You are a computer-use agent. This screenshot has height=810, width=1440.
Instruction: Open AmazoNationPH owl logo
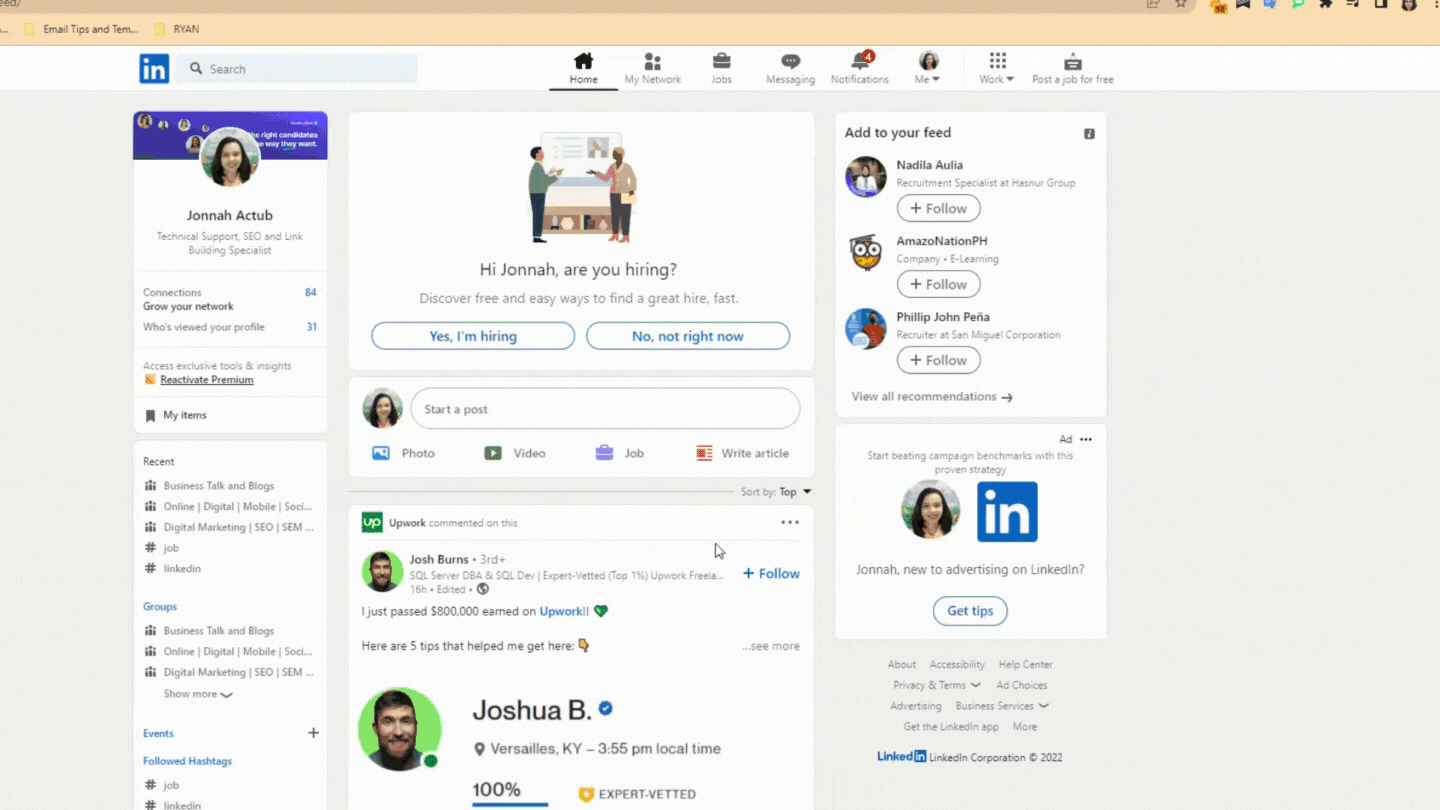[x=866, y=253]
